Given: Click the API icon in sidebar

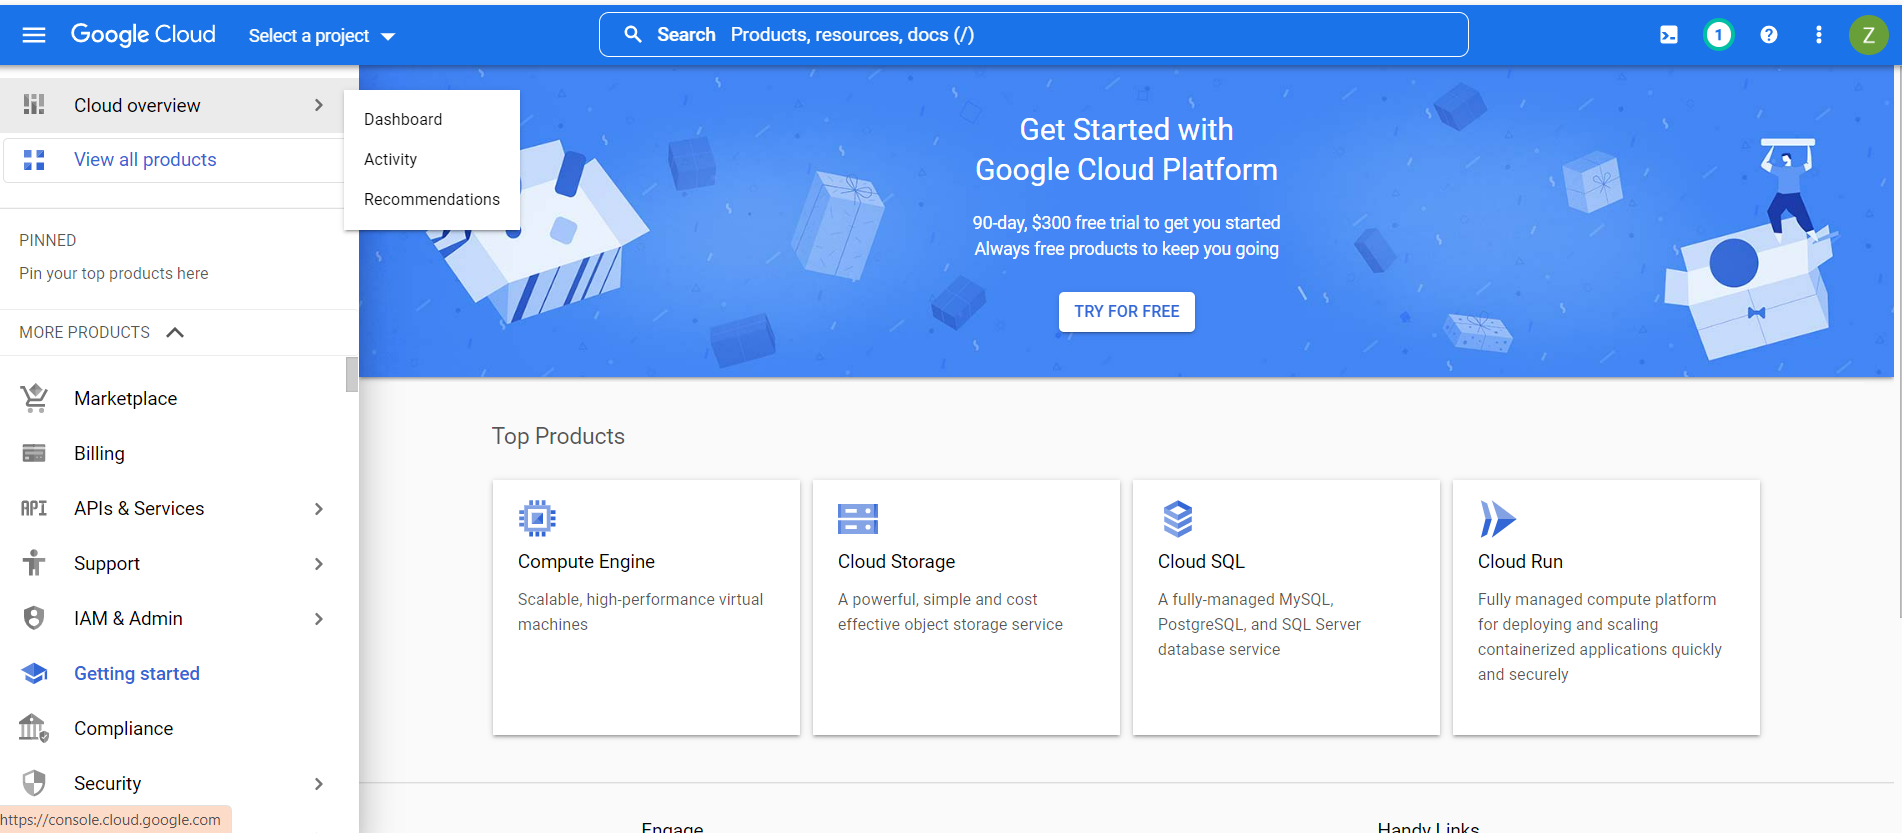Looking at the screenshot, I should (34, 508).
